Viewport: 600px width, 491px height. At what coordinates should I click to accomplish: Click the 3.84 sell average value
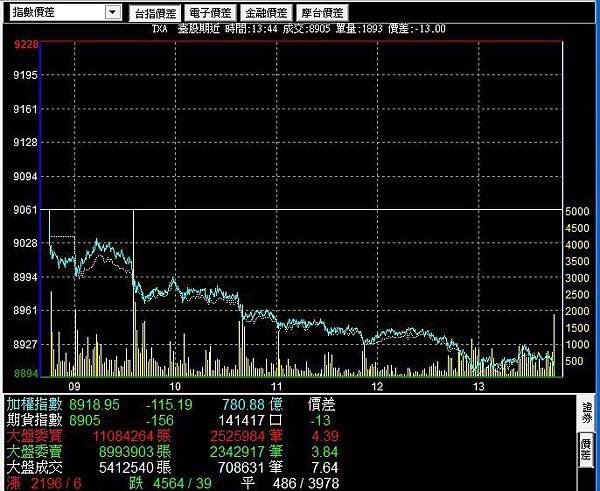pyautogui.click(x=325, y=452)
